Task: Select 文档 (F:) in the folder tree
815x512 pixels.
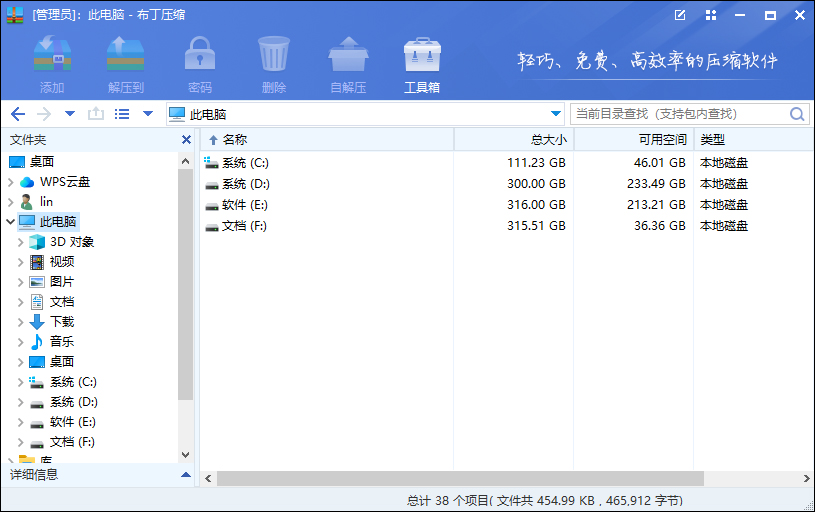Action: click(62, 442)
